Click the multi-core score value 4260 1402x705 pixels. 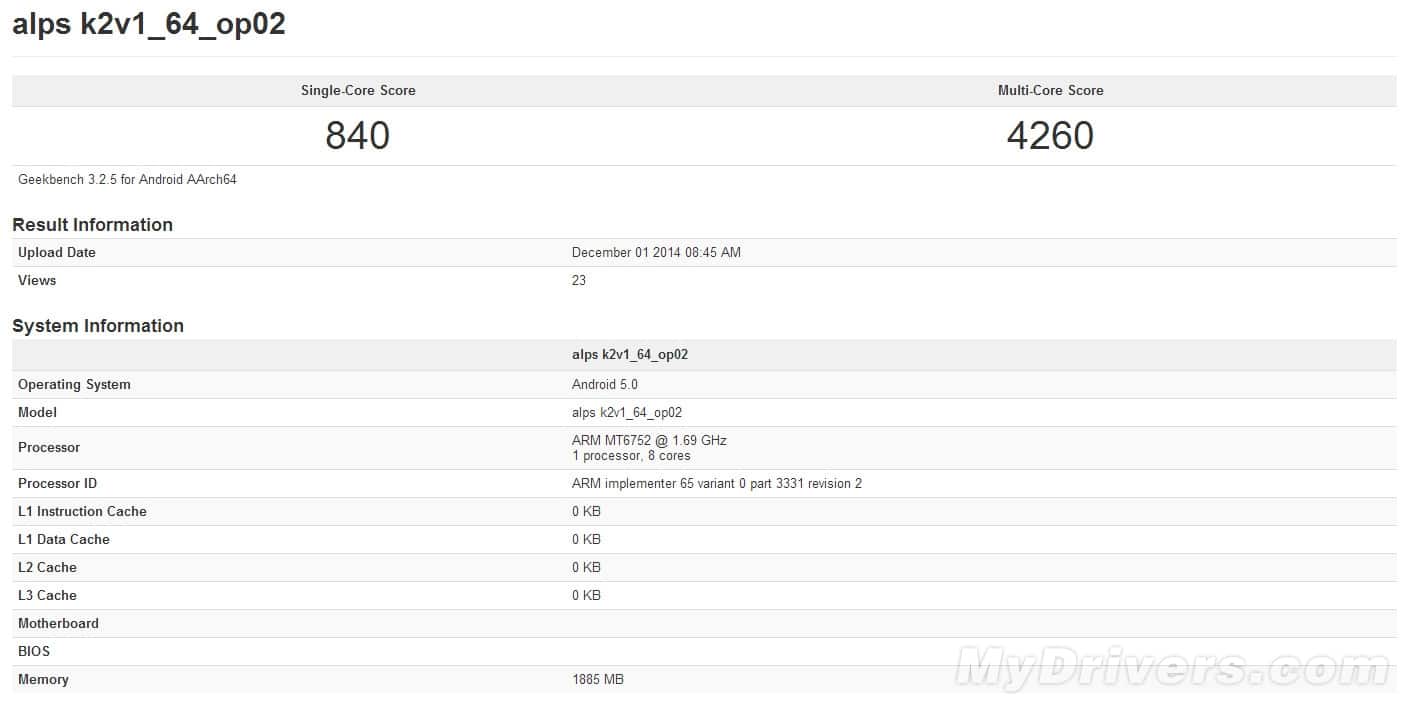pyautogui.click(x=1051, y=135)
